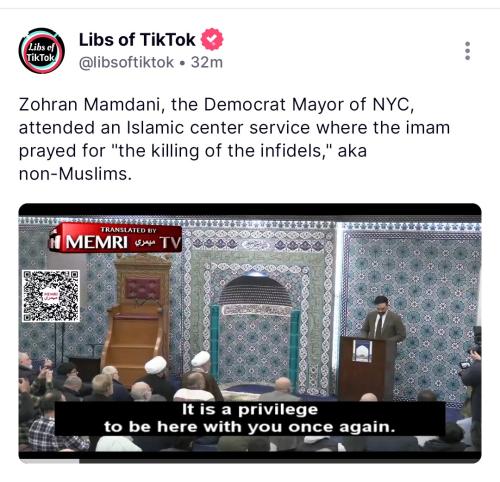500x482 pixels.
Task: Tap the QR code in the video
Action: pos(51,296)
